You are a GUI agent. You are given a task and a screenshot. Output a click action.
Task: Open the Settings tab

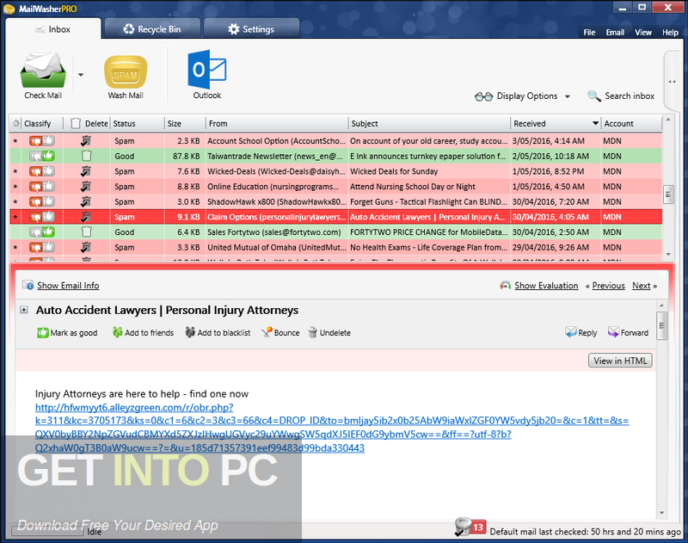(x=251, y=29)
